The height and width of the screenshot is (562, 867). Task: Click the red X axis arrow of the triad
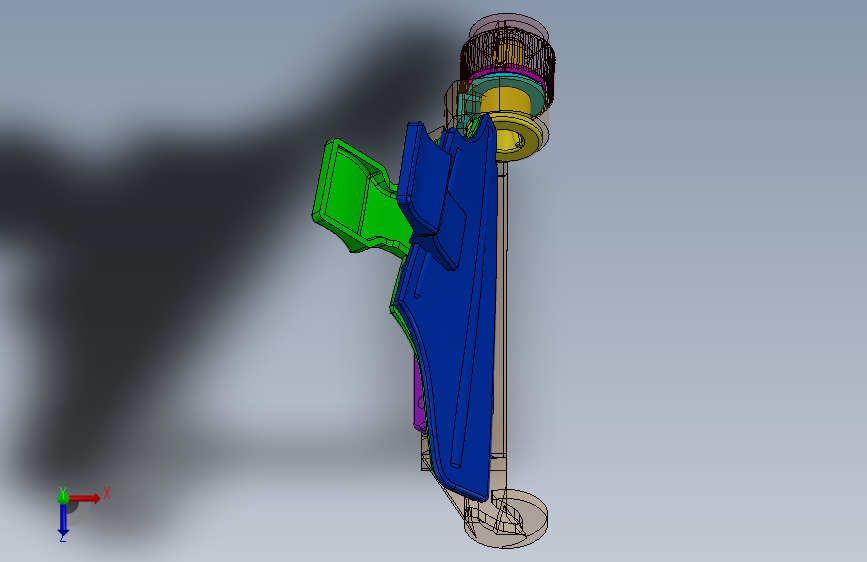[86, 498]
